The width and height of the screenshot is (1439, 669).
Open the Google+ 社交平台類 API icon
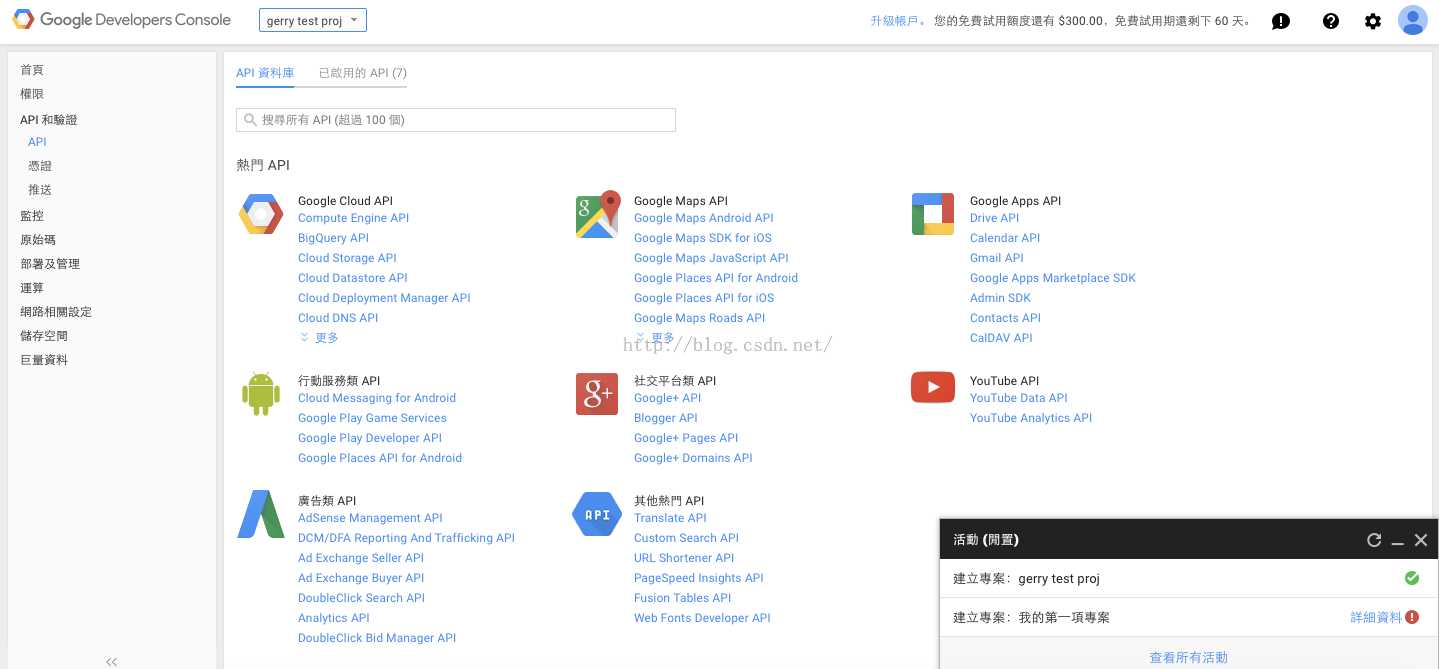pos(596,394)
